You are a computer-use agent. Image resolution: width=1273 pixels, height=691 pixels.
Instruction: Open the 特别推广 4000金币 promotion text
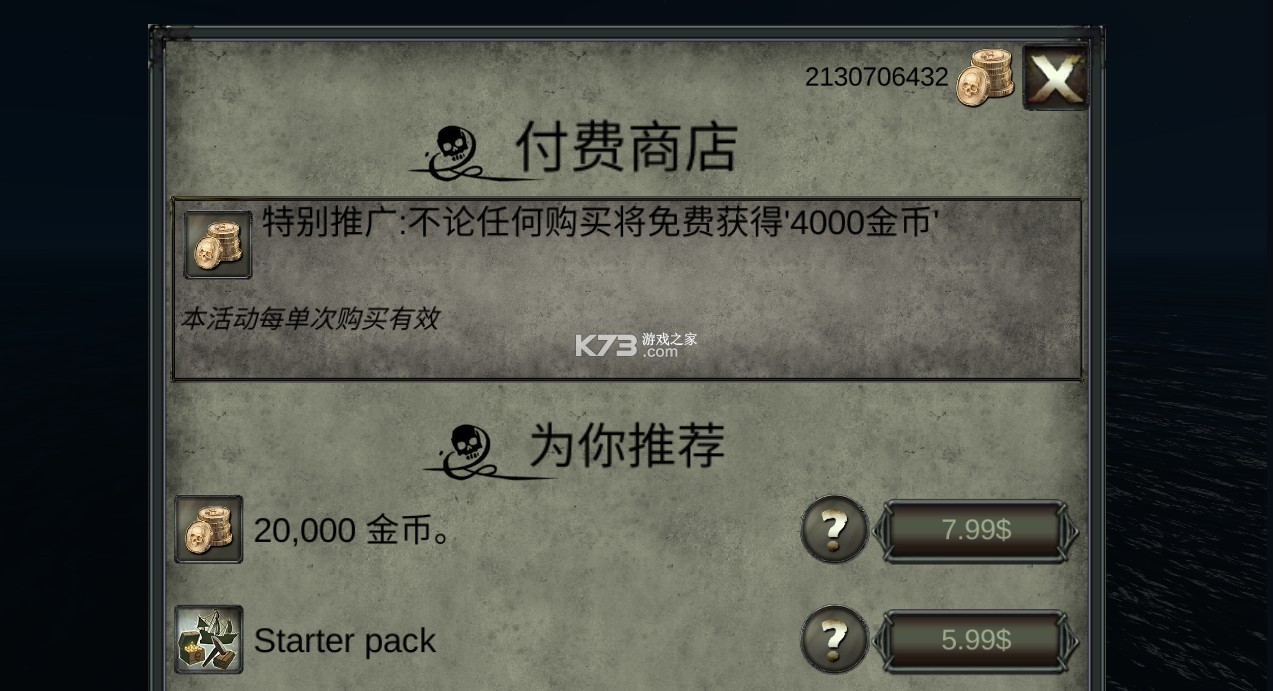pyautogui.click(x=600, y=222)
